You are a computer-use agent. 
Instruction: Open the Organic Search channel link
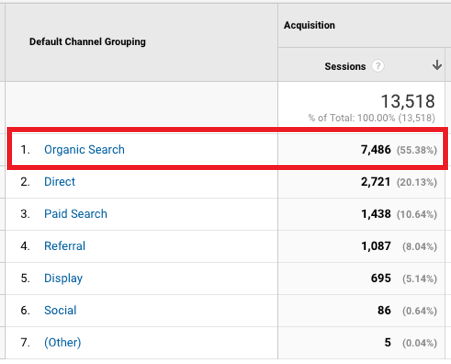(84, 150)
